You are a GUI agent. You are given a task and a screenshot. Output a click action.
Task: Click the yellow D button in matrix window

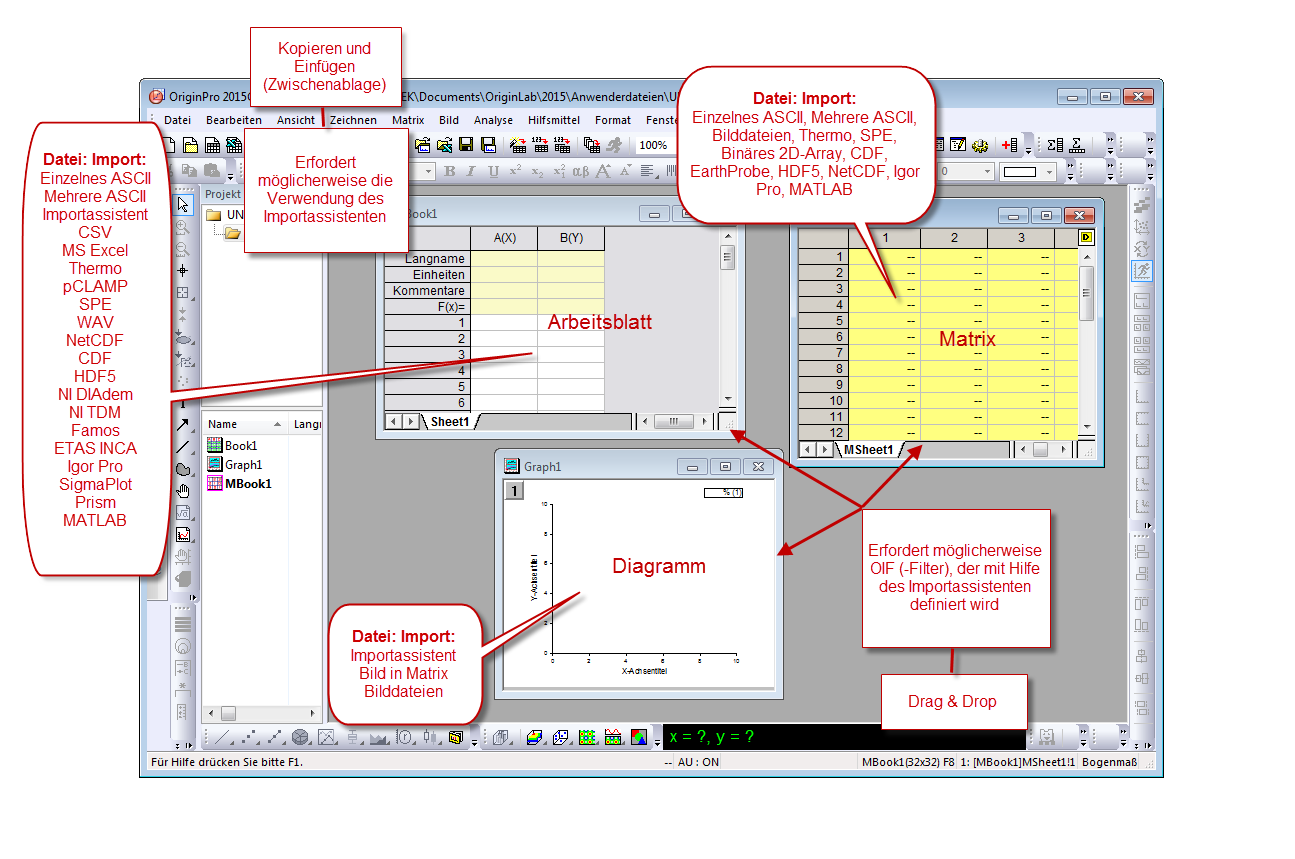coord(1086,238)
